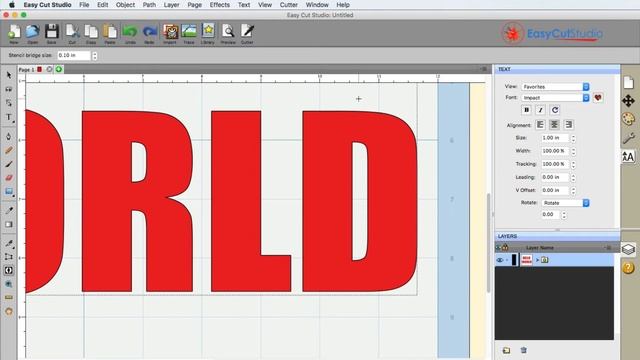Open the Import toolbar icon
Screen dimensions: 640x360
click(170, 33)
